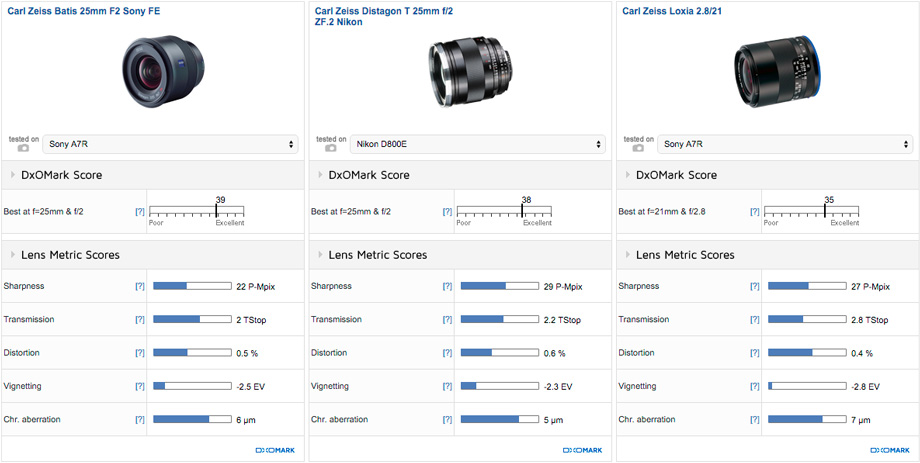Collapse the Loxia Lens Metric Scores section

(685, 255)
